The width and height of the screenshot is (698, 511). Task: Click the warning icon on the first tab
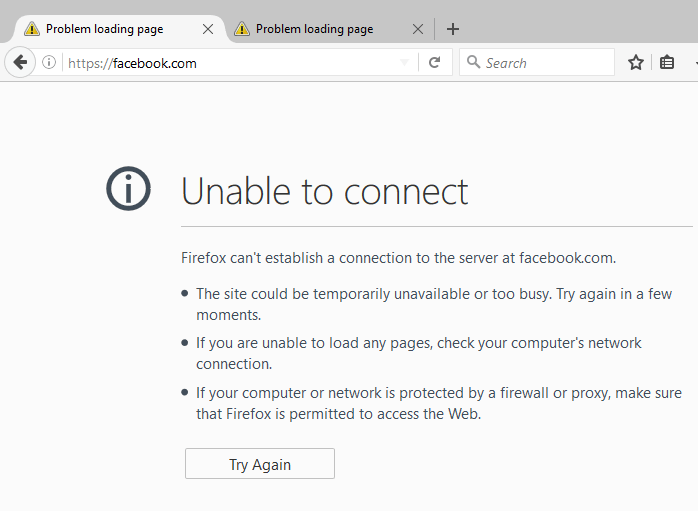click(x=32, y=28)
